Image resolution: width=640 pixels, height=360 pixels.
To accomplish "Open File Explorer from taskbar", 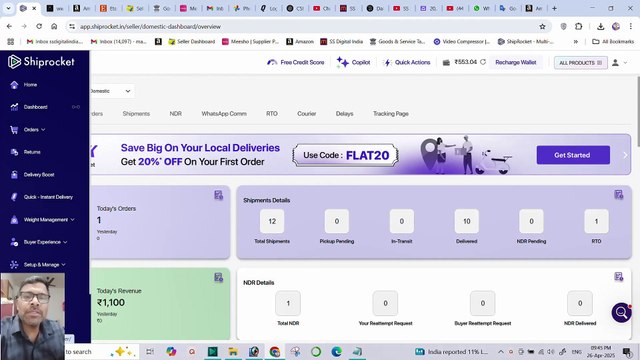I will tap(233, 351).
